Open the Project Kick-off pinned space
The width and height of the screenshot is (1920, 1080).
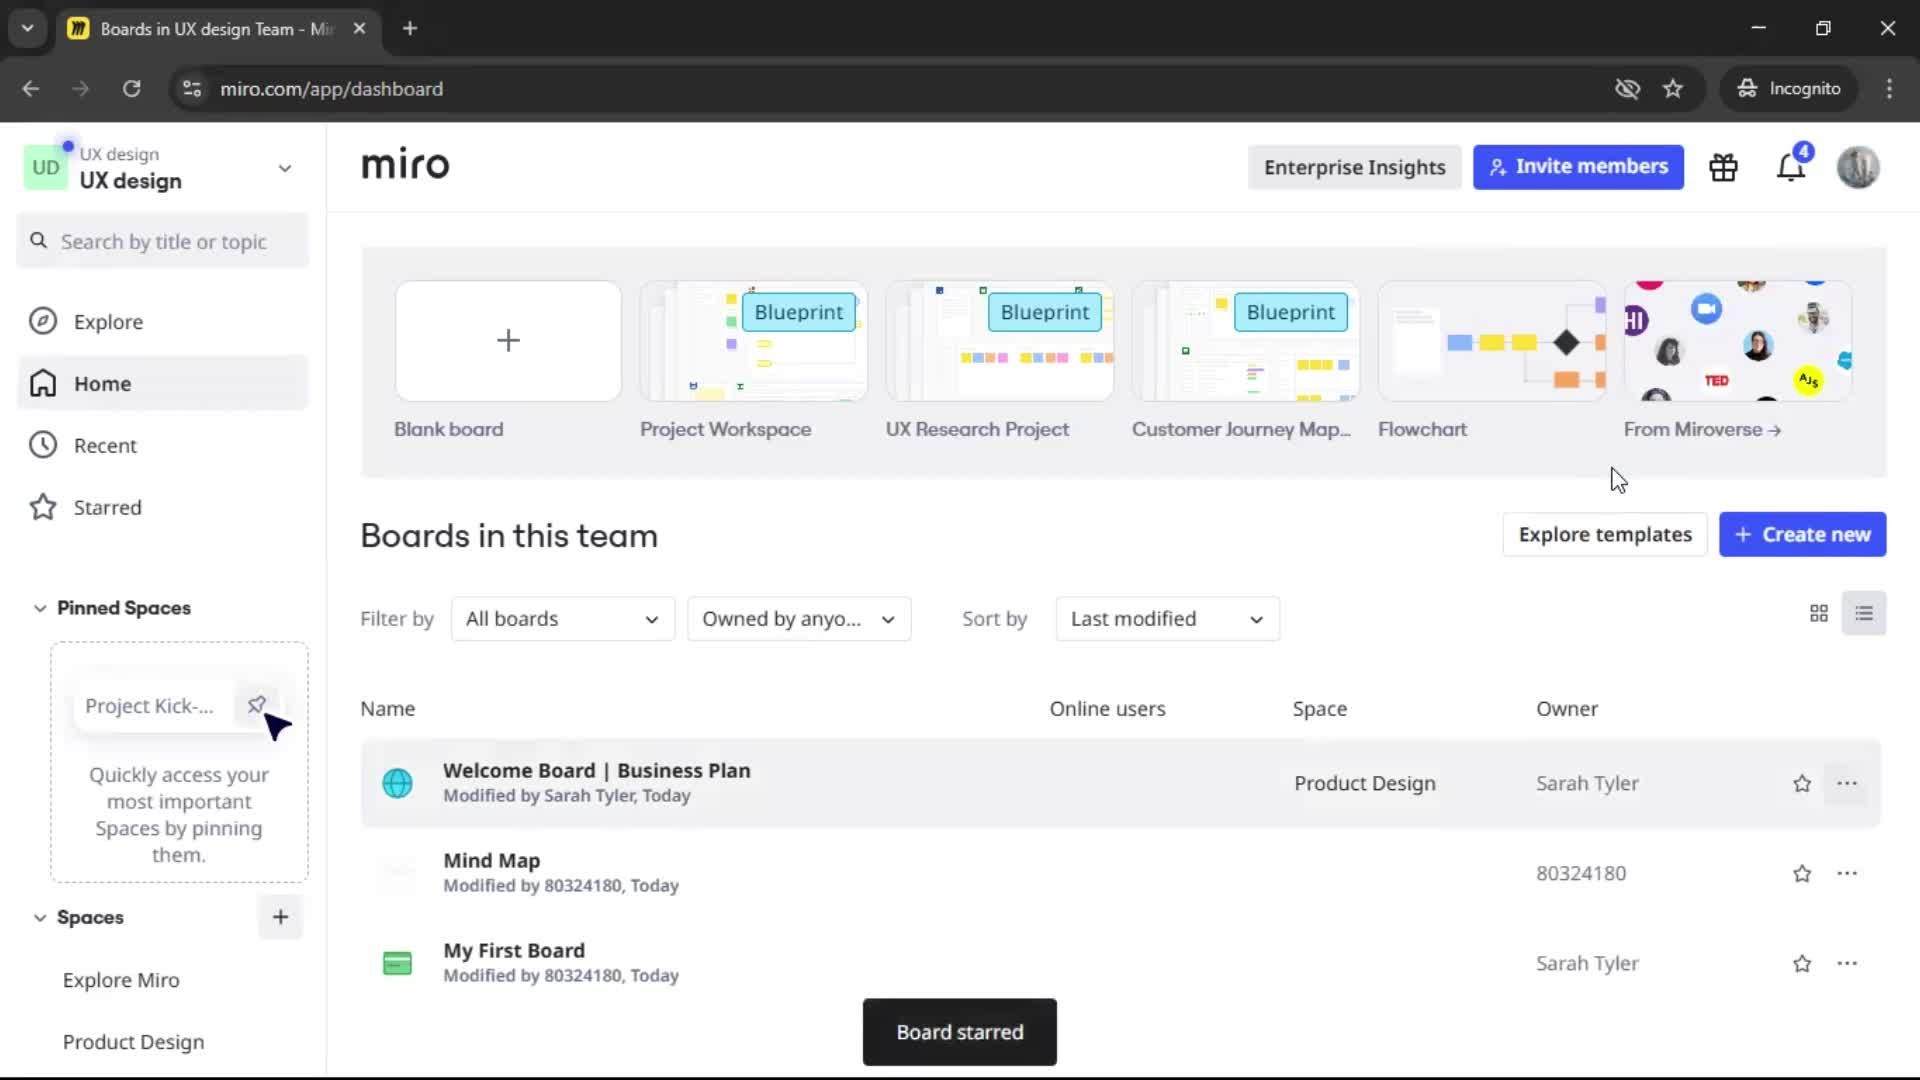click(x=149, y=706)
